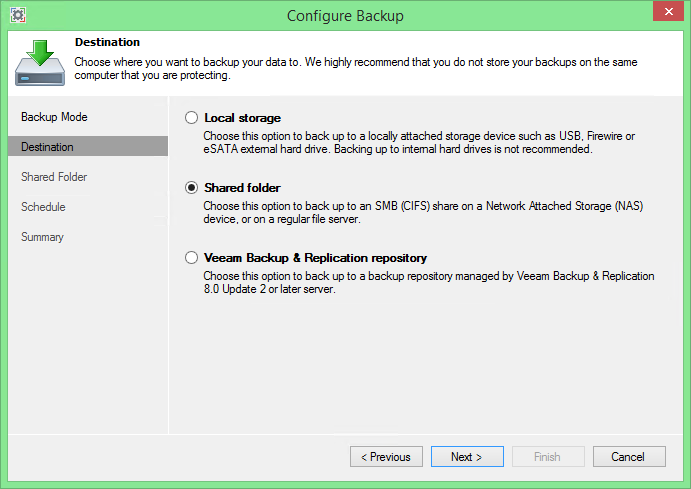Click the Shared folder label text

[242, 188]
